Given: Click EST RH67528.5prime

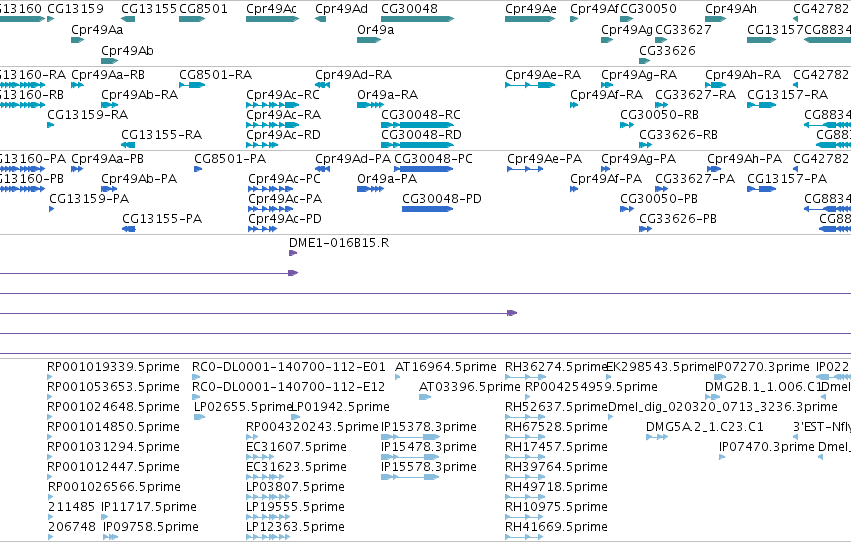Looking at the screenshot, I should point(525,437).
